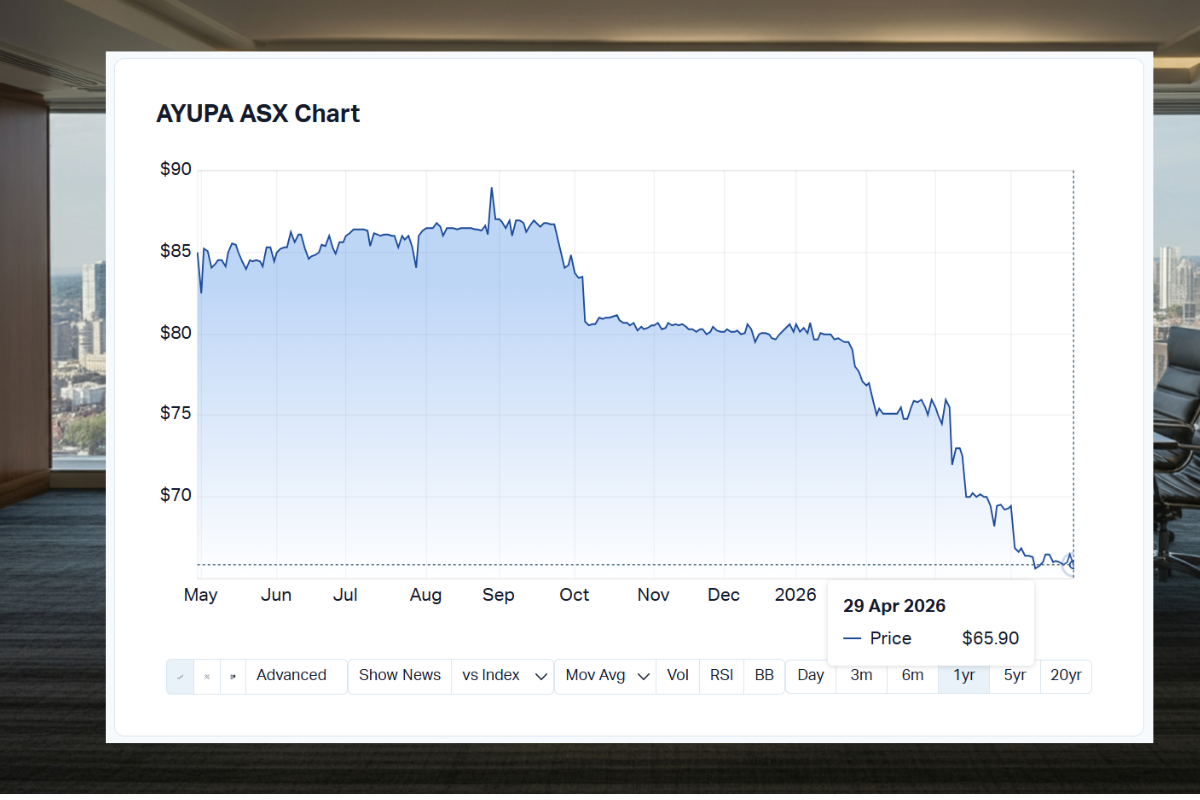Click the Advanced button
Image resolution: width=1200 pixels, height=800 pixels.
[291, 676]
